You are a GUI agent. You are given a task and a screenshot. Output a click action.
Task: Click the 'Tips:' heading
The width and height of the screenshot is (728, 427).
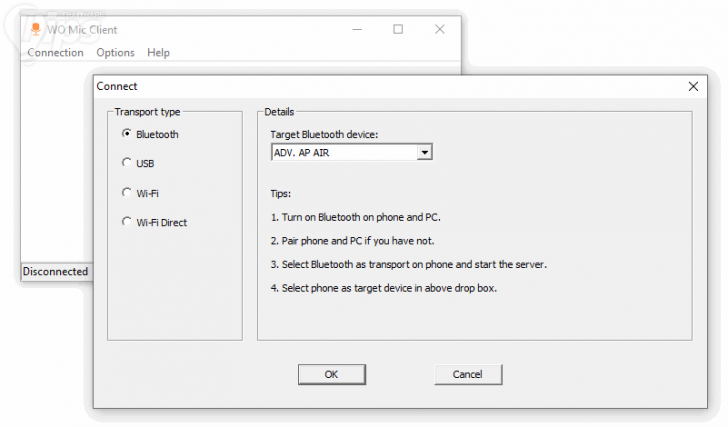[x=281, y=194]
